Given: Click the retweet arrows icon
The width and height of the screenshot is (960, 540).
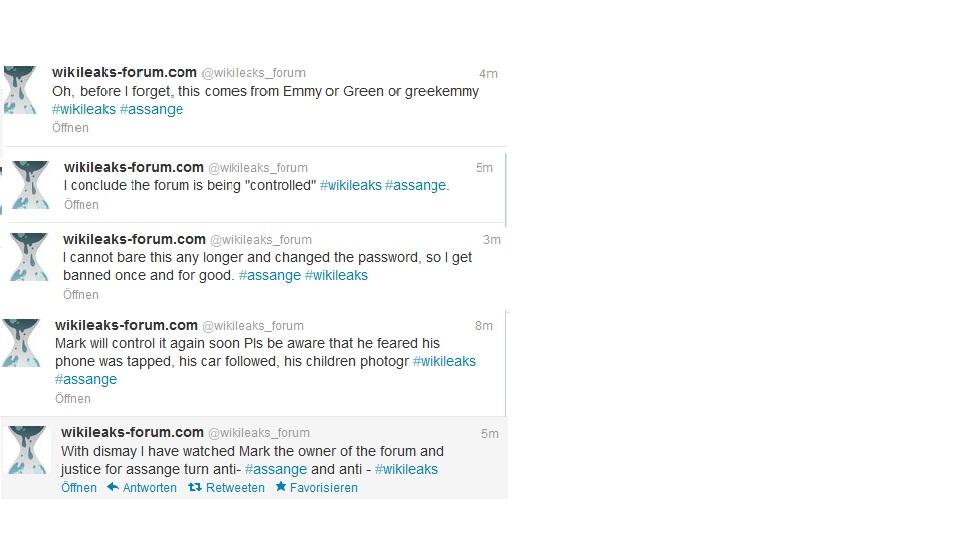Looking at the screenshot, I should (195, 487).
